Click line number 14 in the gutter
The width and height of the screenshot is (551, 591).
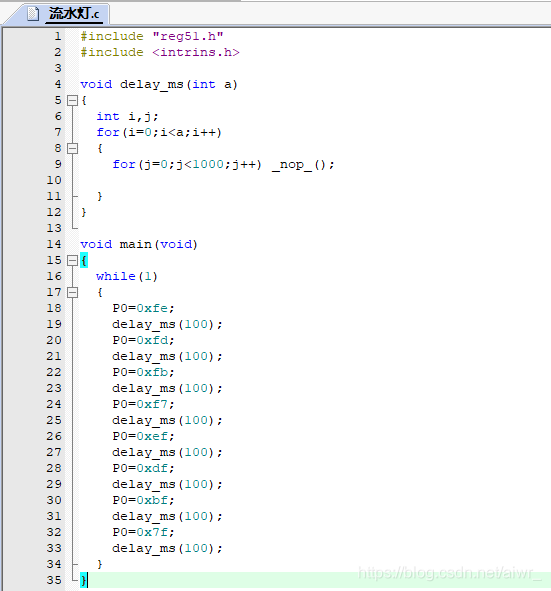pyautogui.click(x=54, y=244)
